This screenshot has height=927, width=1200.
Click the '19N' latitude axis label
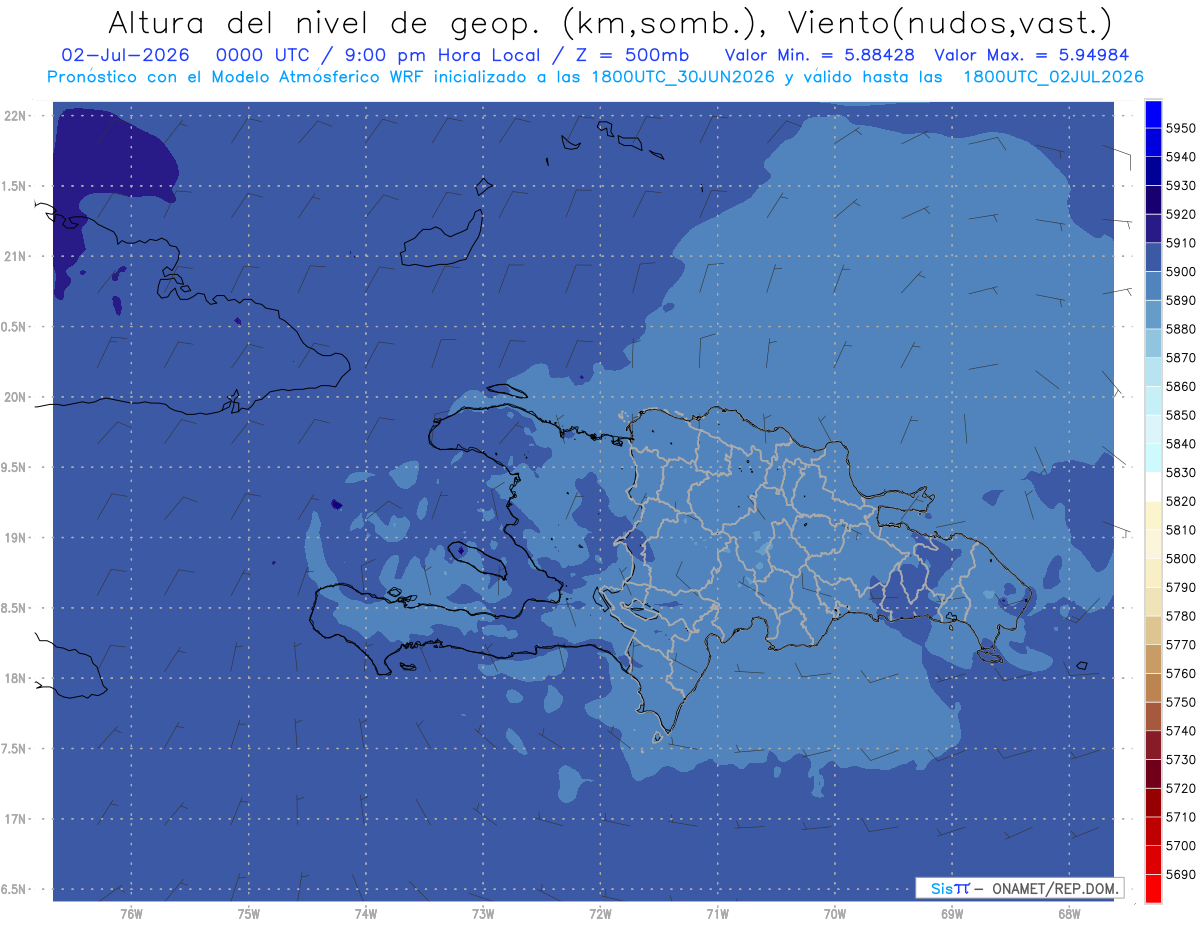(16, 538)
